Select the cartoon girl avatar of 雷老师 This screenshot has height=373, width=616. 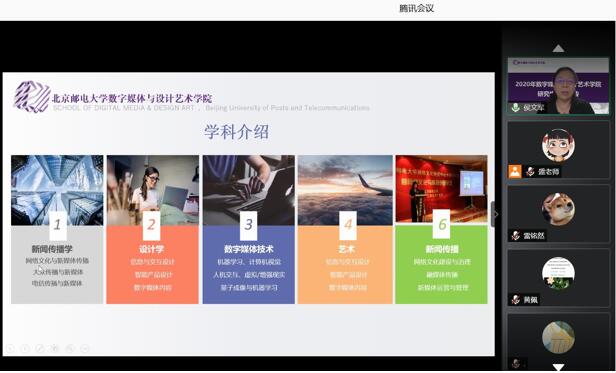[x=558, y=145]
